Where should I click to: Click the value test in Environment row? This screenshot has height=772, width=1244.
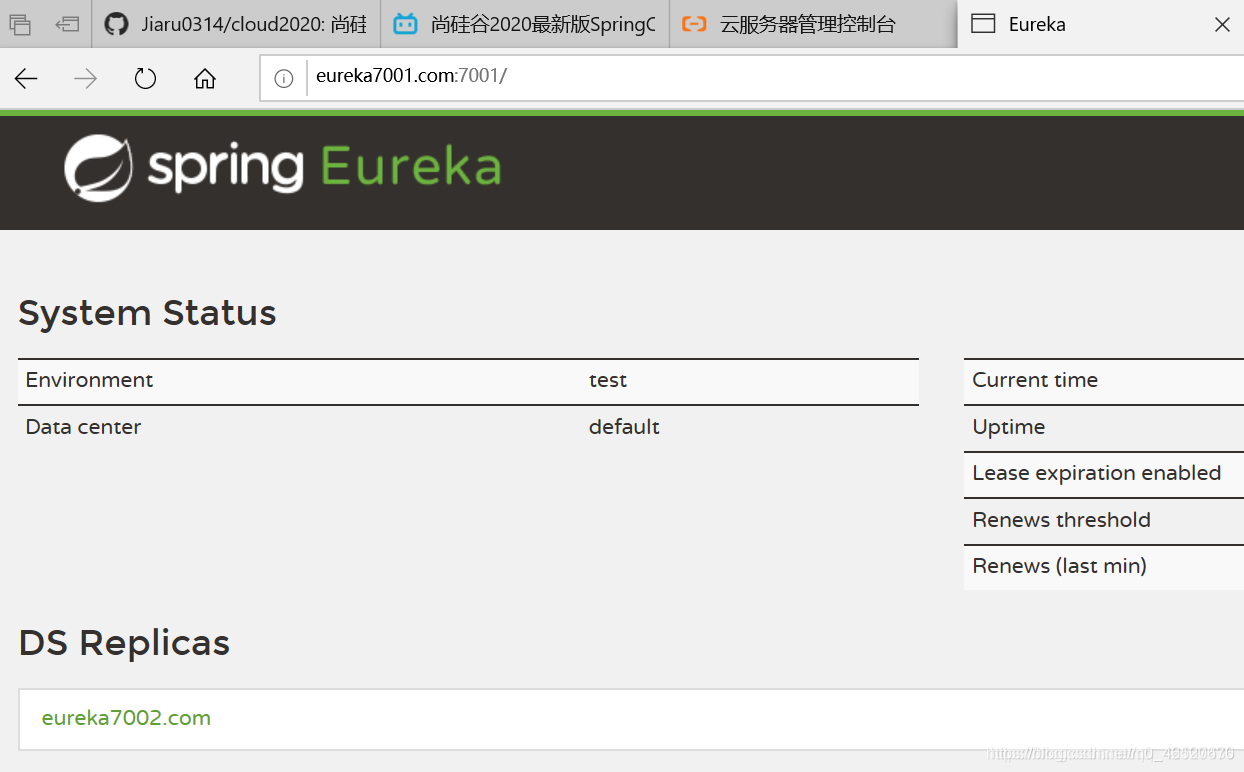608,380
